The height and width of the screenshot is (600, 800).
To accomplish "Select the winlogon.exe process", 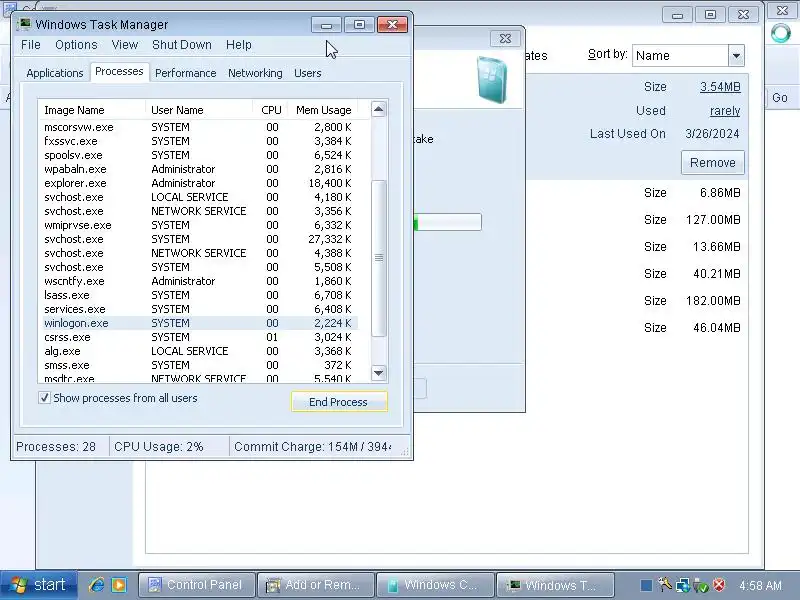I will point(198,323).
